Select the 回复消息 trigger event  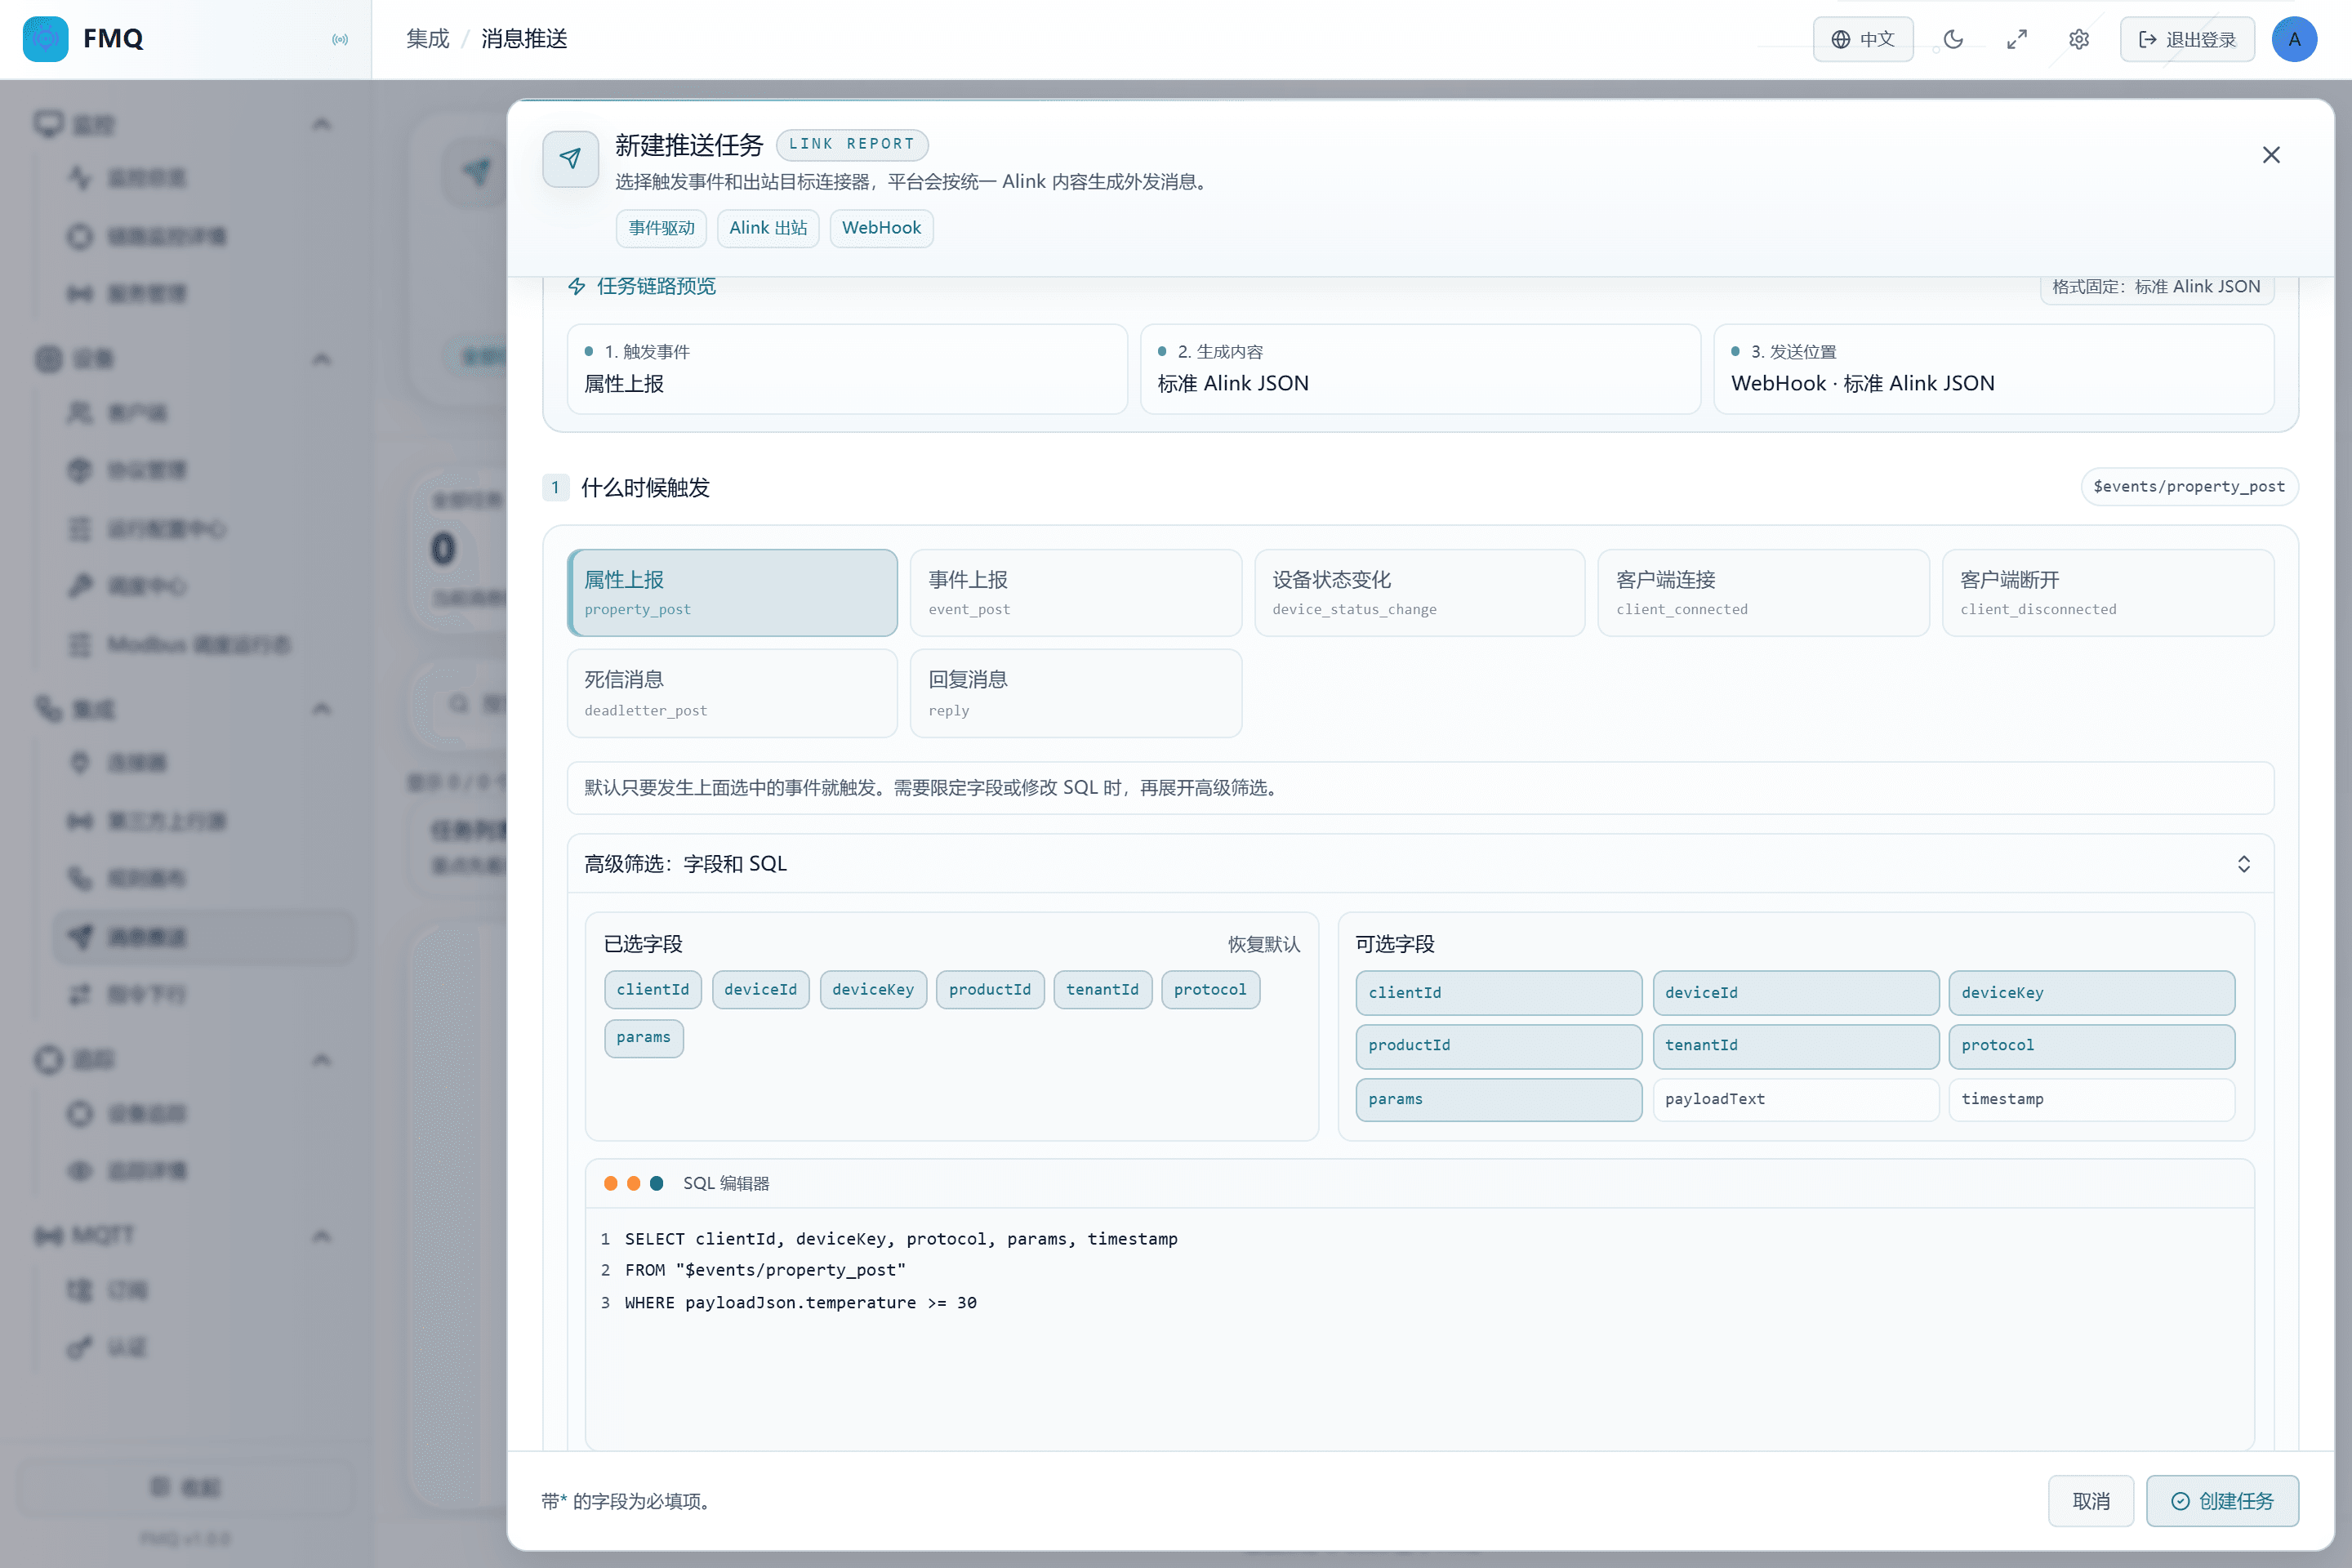pos(1076,693)
